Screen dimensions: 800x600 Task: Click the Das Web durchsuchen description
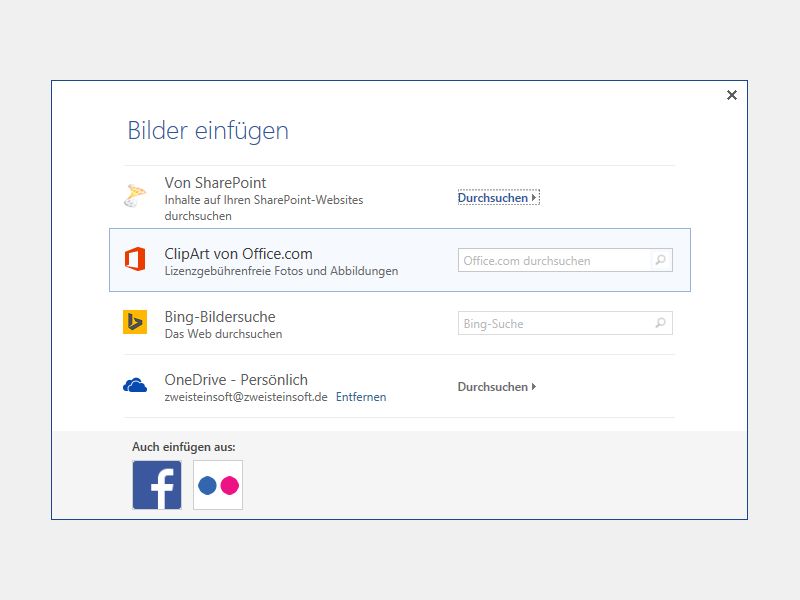(223, 334)
